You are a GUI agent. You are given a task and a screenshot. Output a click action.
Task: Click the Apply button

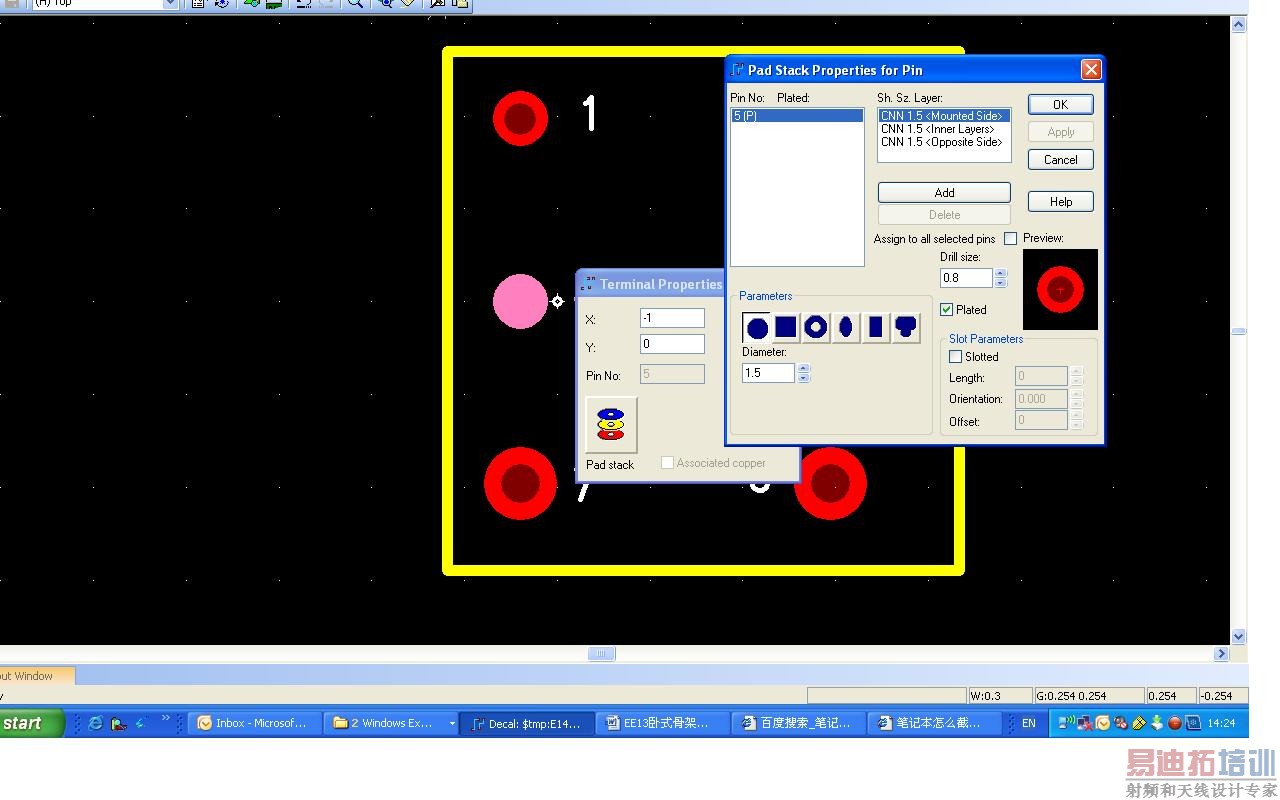(x=1061, y=132)
